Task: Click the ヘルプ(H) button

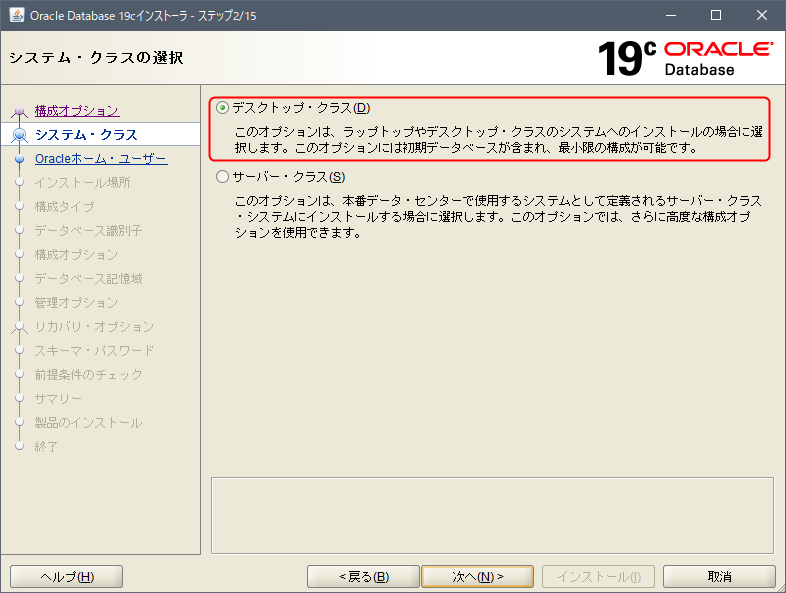Action: tap(67, 576)
